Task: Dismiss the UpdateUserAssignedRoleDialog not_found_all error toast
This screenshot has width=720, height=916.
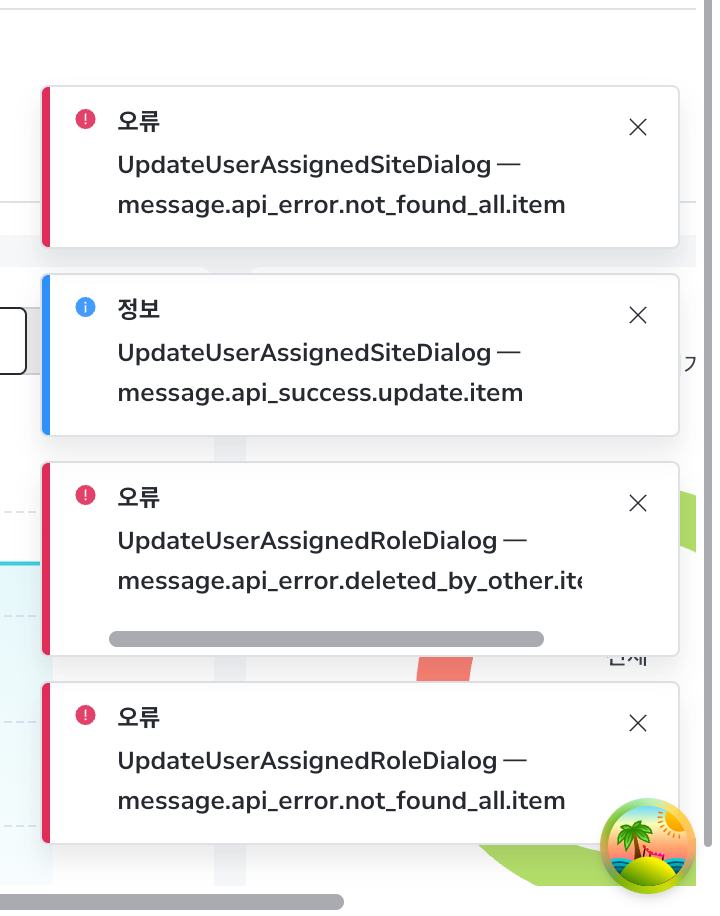Action: coord(638,724)
